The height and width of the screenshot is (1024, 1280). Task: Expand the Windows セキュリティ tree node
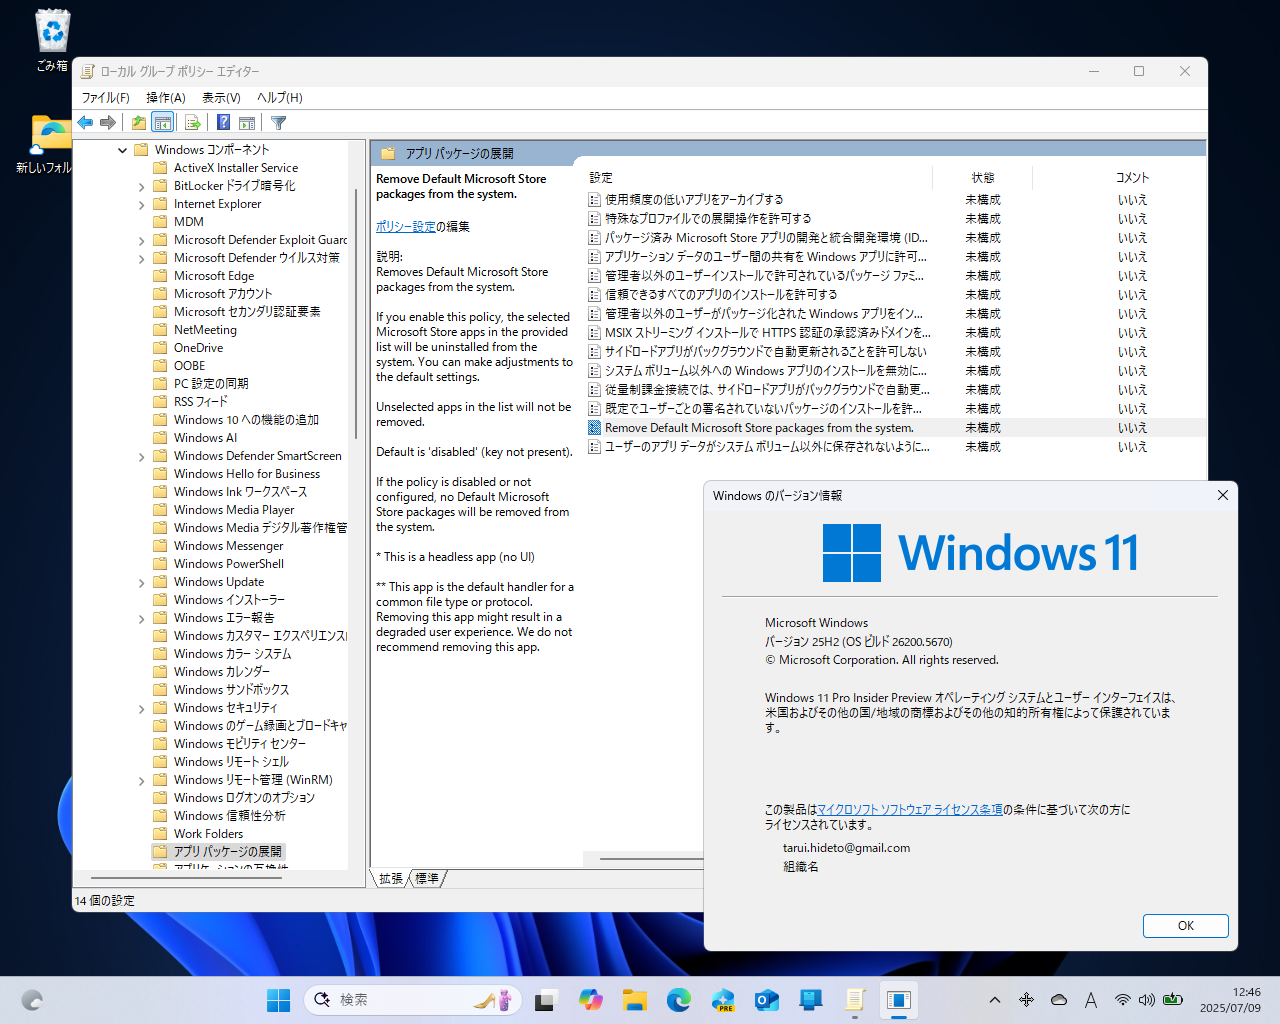(143, 707)
